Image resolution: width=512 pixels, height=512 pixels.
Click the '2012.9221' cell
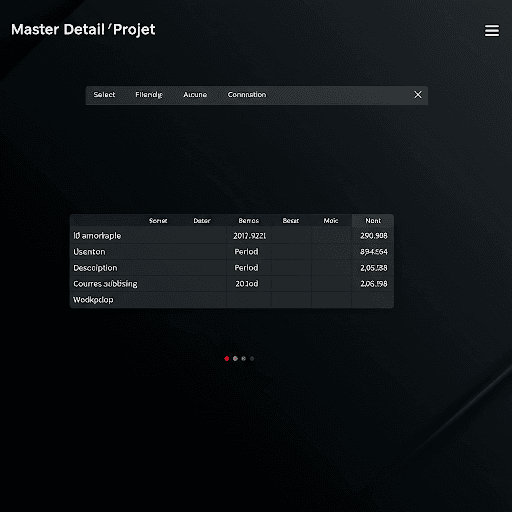coord(249,236)
